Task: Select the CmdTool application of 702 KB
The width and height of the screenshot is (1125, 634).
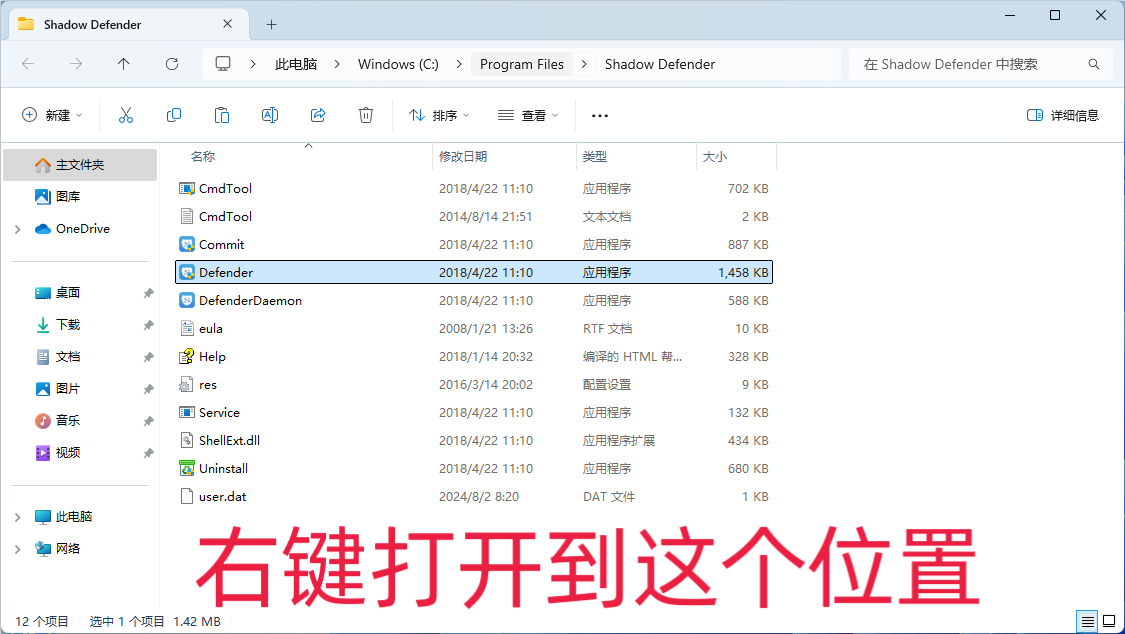Action: pyautogui.click(x=474, y=189)
